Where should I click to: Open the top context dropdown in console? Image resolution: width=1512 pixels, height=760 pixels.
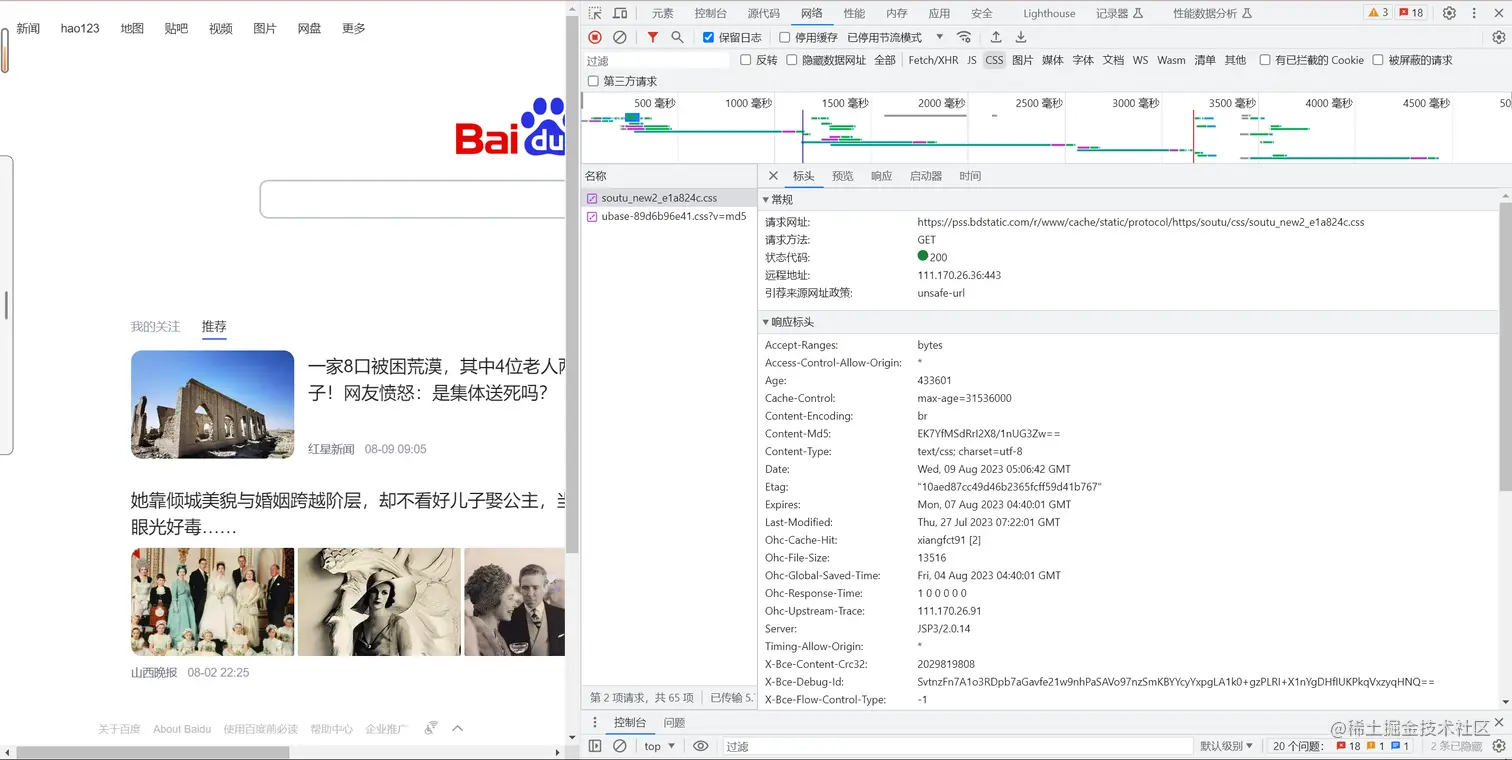click(660, 746)
